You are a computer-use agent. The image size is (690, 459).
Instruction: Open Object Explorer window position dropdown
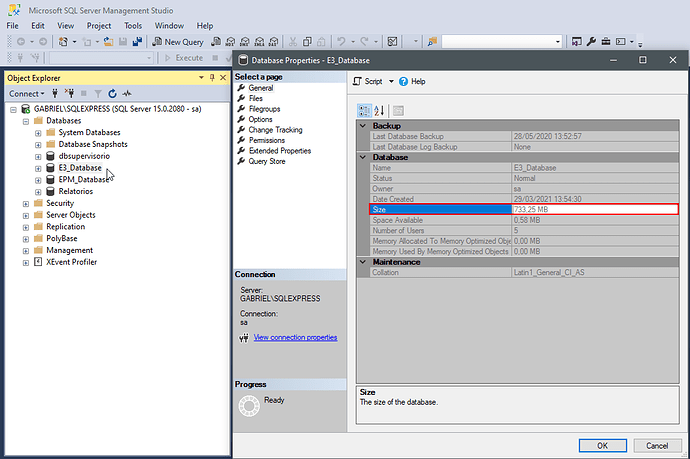[202, 78]
